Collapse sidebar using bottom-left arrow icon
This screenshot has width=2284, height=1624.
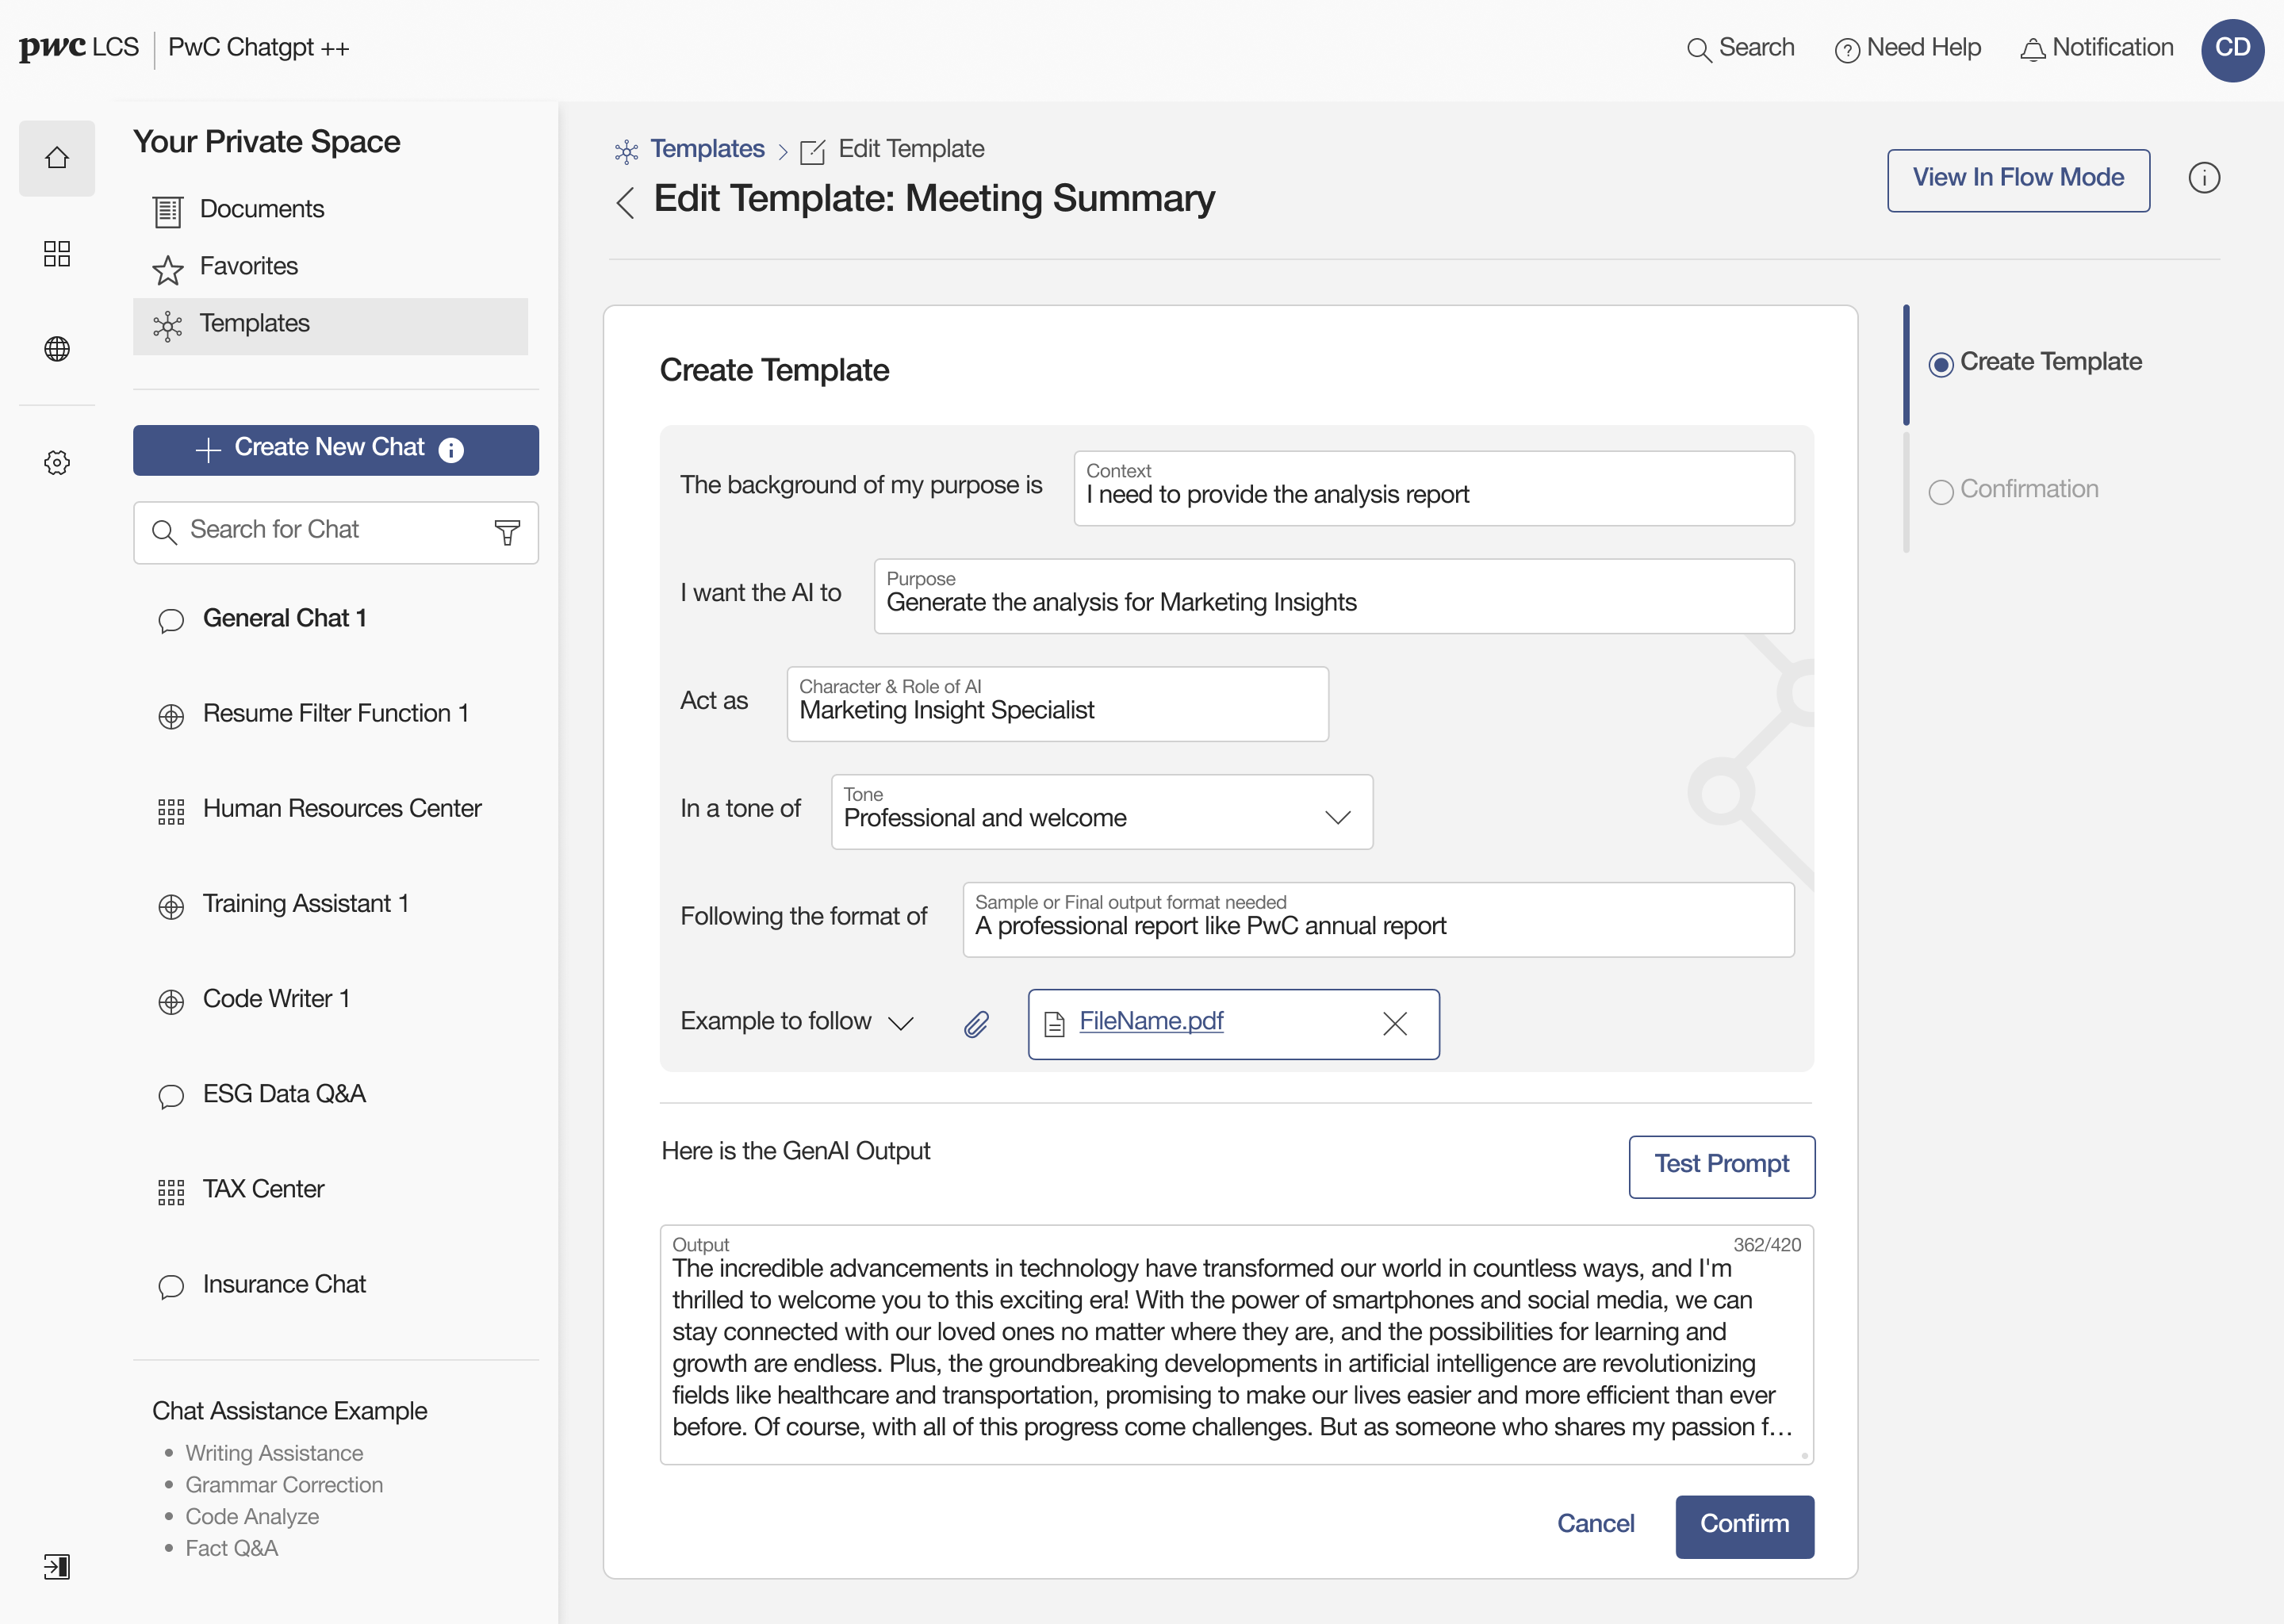coord(57,1566)
